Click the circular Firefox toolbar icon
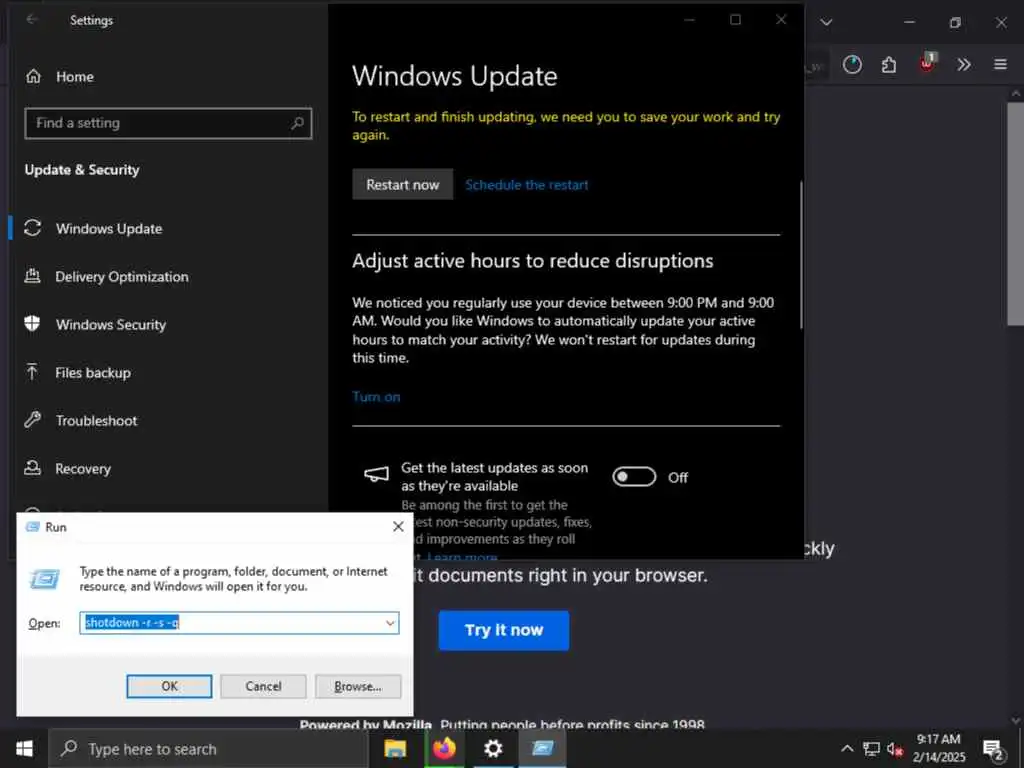The image size is (1024, 768). [x=852, y=65]
